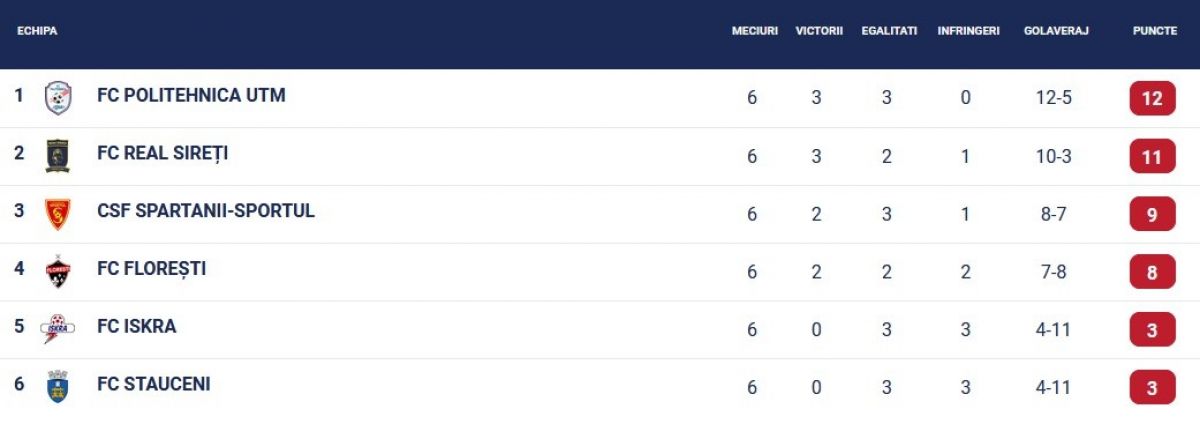Image resolution: width=1200 pixels, height=424 pixels.
Task: Click the FC Iskra team logo
Action: [x=56, y=329]
